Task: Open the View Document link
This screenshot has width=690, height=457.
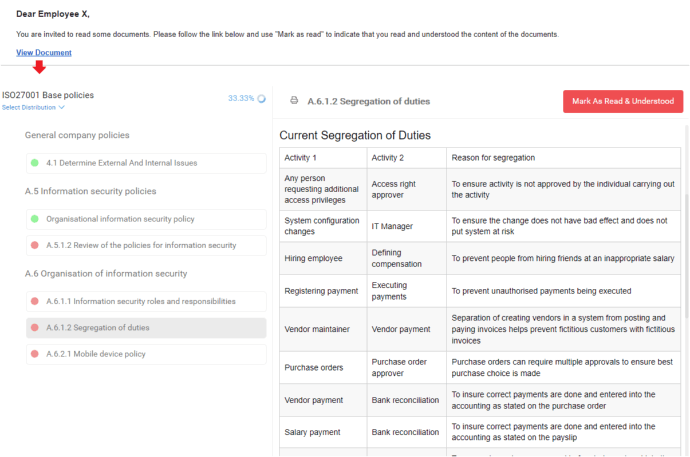Action: [44, 52]
